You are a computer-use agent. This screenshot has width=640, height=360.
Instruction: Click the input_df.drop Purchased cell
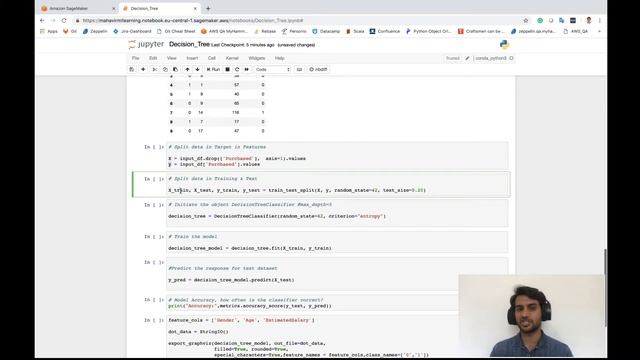coord(337,156)
